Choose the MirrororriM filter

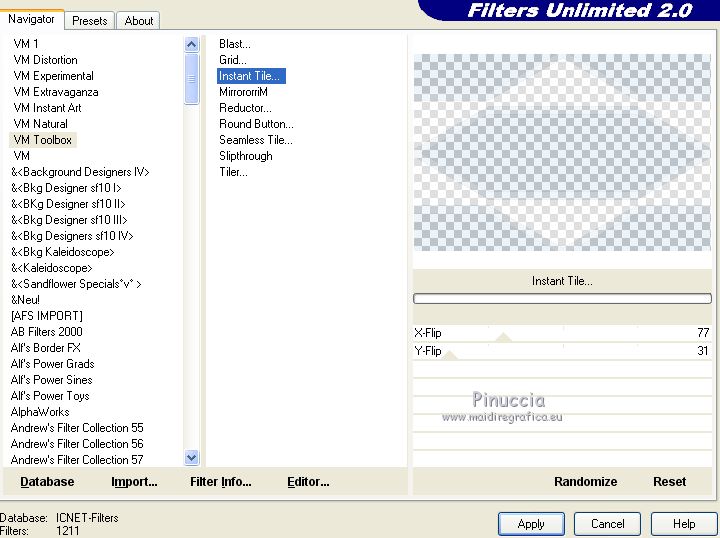[x=243, y=92]
